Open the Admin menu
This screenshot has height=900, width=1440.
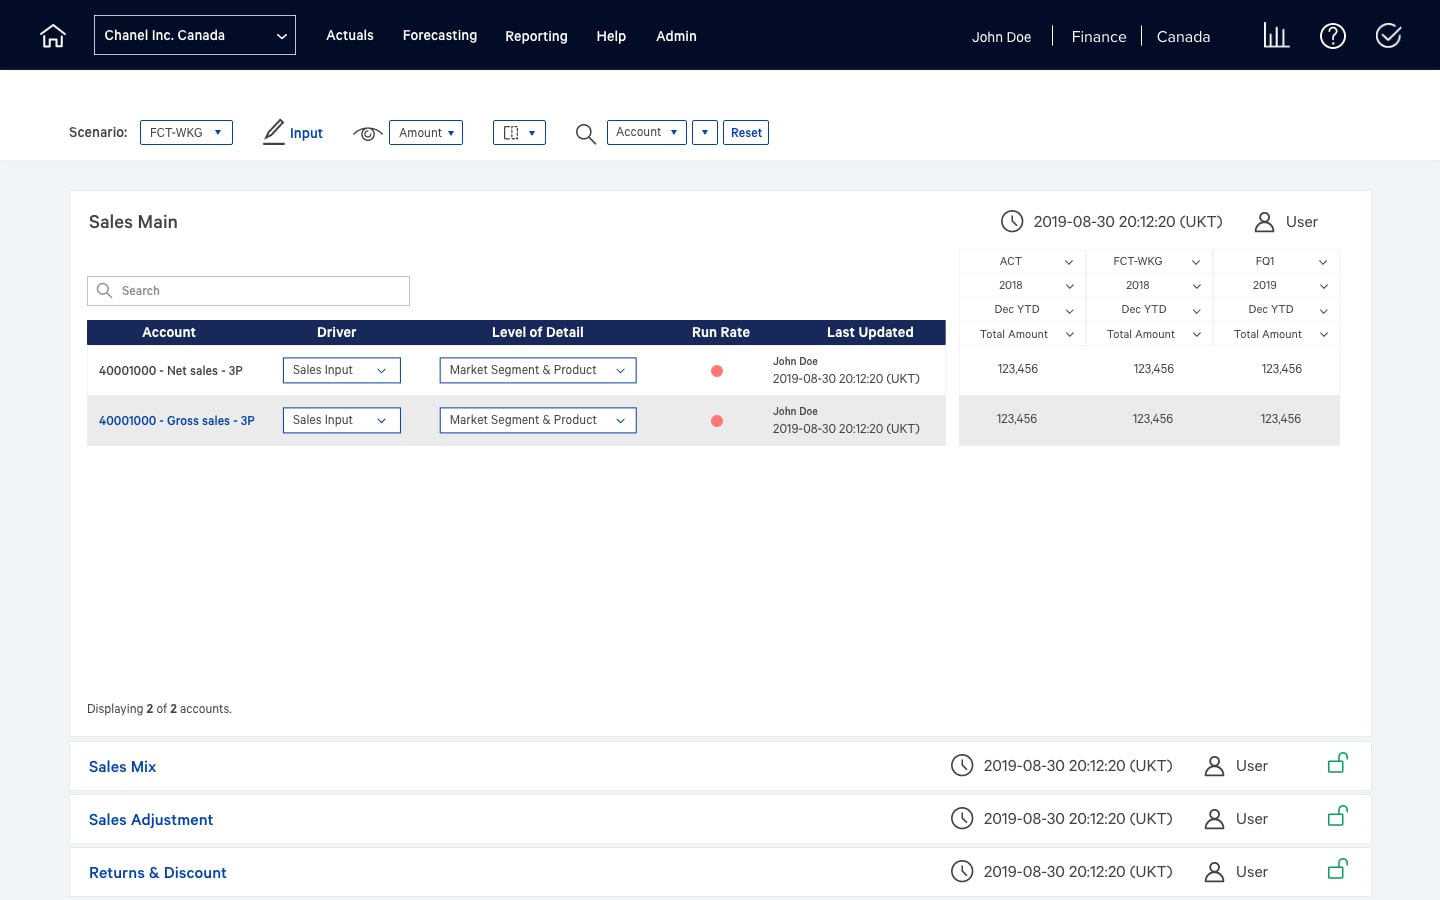click(x=676, y=36)
